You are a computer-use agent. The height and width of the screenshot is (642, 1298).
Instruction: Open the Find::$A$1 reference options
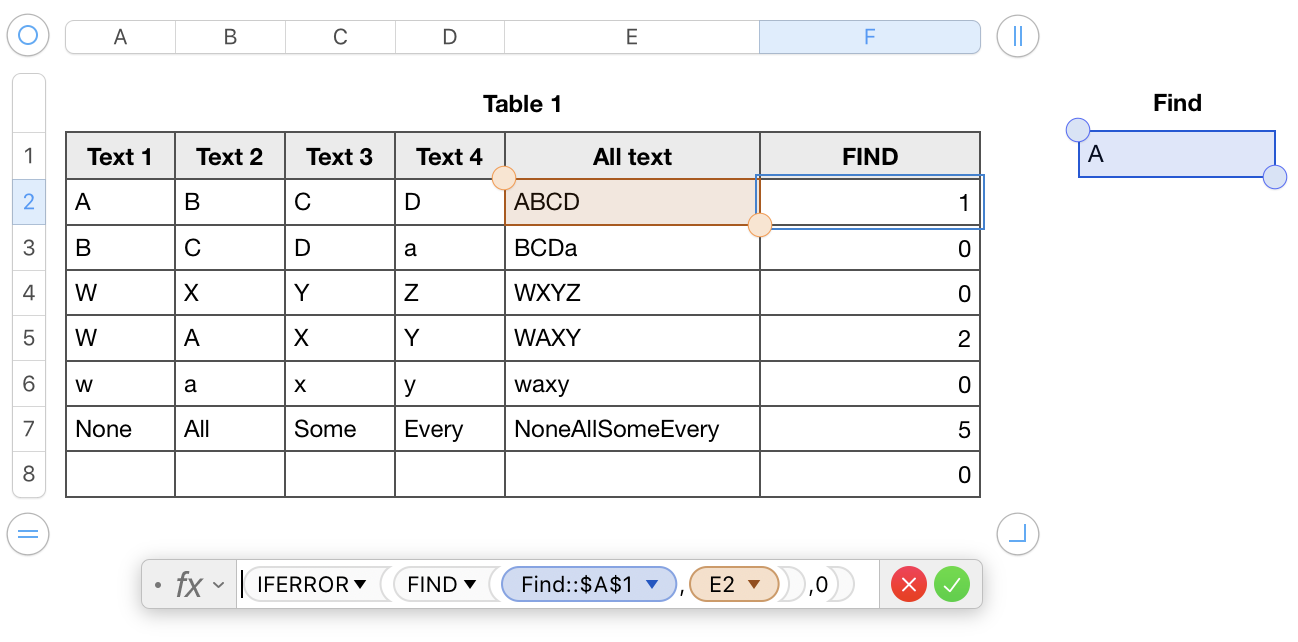[x=652, y=585]
